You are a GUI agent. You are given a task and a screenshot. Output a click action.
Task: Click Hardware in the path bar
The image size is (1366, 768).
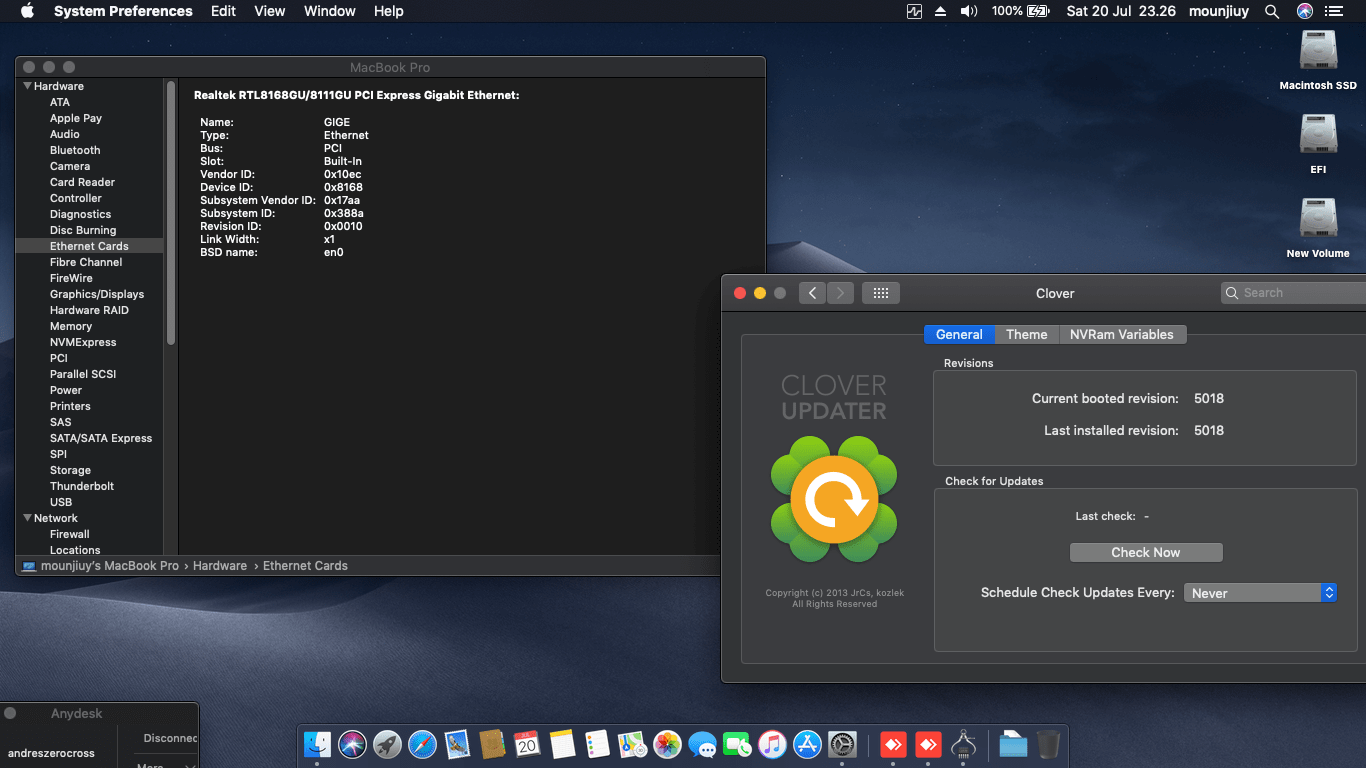(220, 566)
